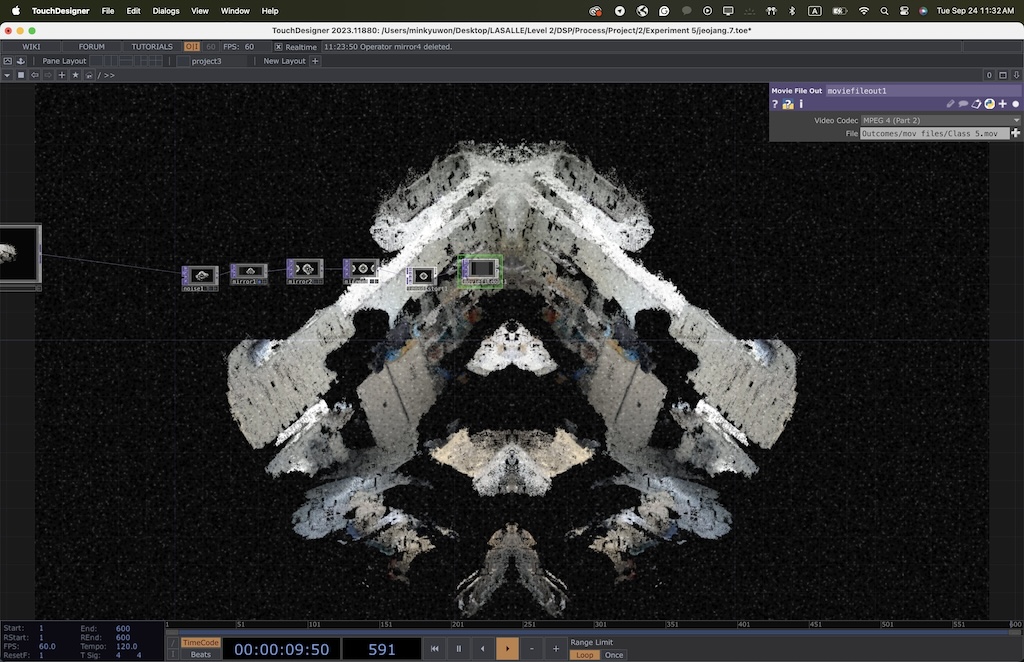Click the Python help icon in parameters
1024x662 pixels.
click(788, 104)
